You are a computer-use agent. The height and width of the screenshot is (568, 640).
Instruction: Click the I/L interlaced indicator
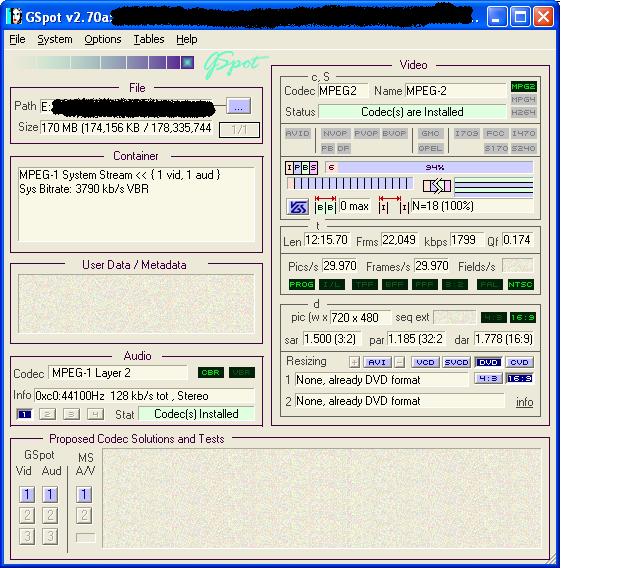pos(332,284)
